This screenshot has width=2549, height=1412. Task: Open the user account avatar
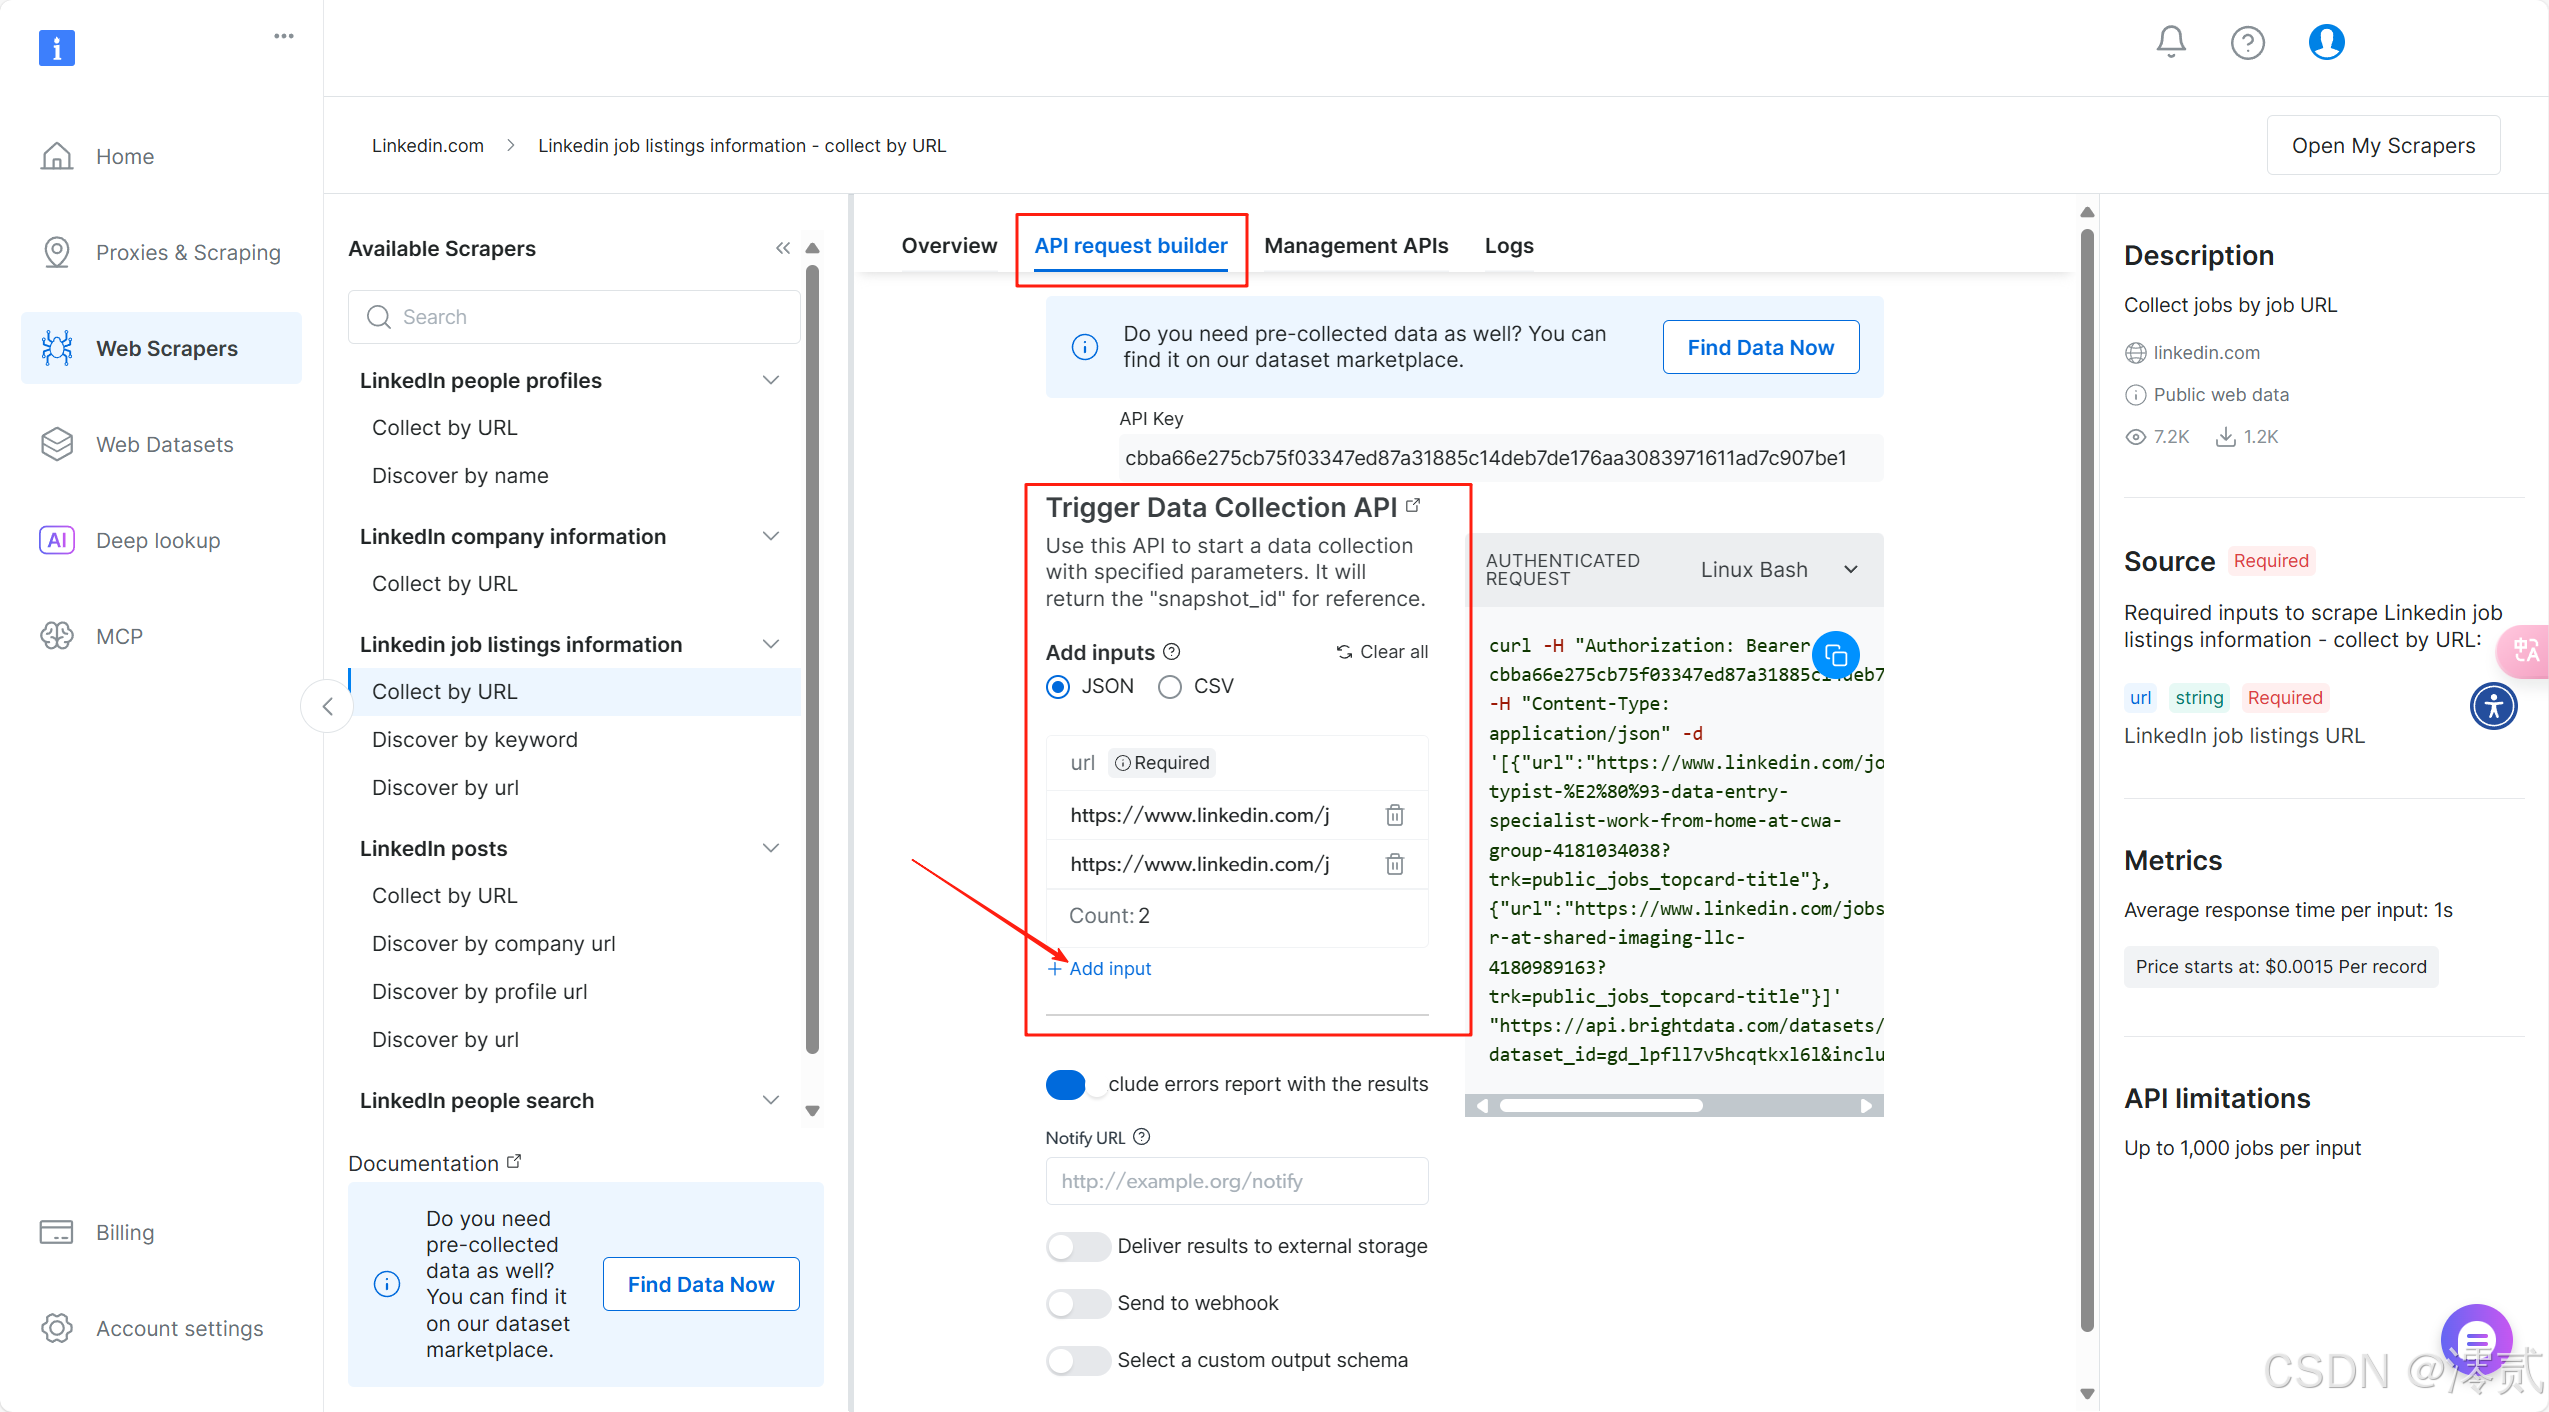coord(2326,42)
